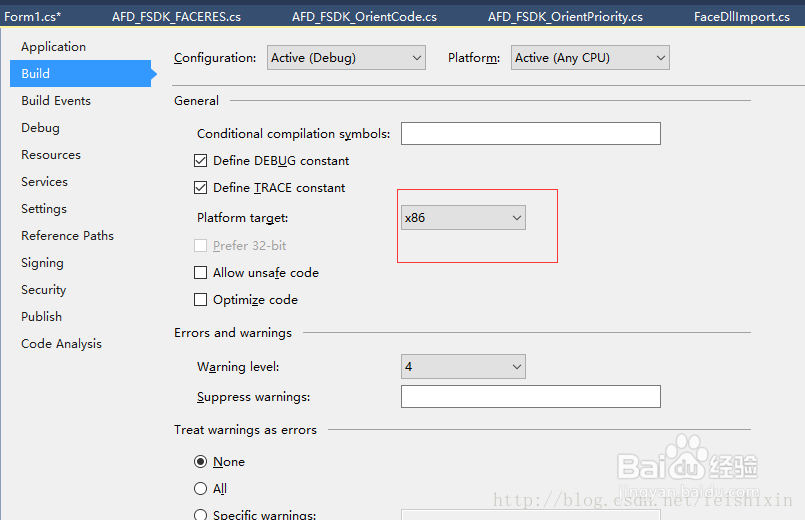Expand the Configuration dropdown
This screenshot has height=520, width=805.
click(x=346, y=57)
